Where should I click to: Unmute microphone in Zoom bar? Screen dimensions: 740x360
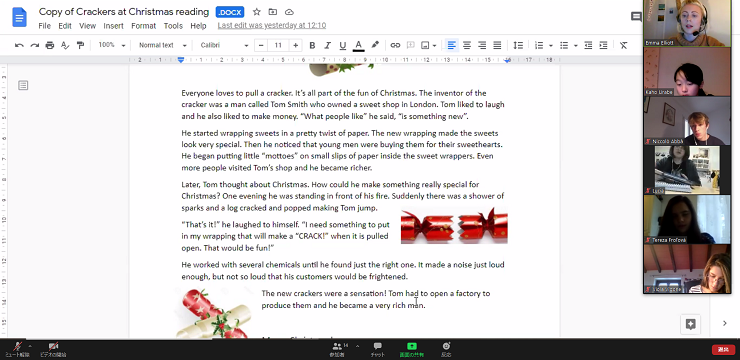coord(17,349)
